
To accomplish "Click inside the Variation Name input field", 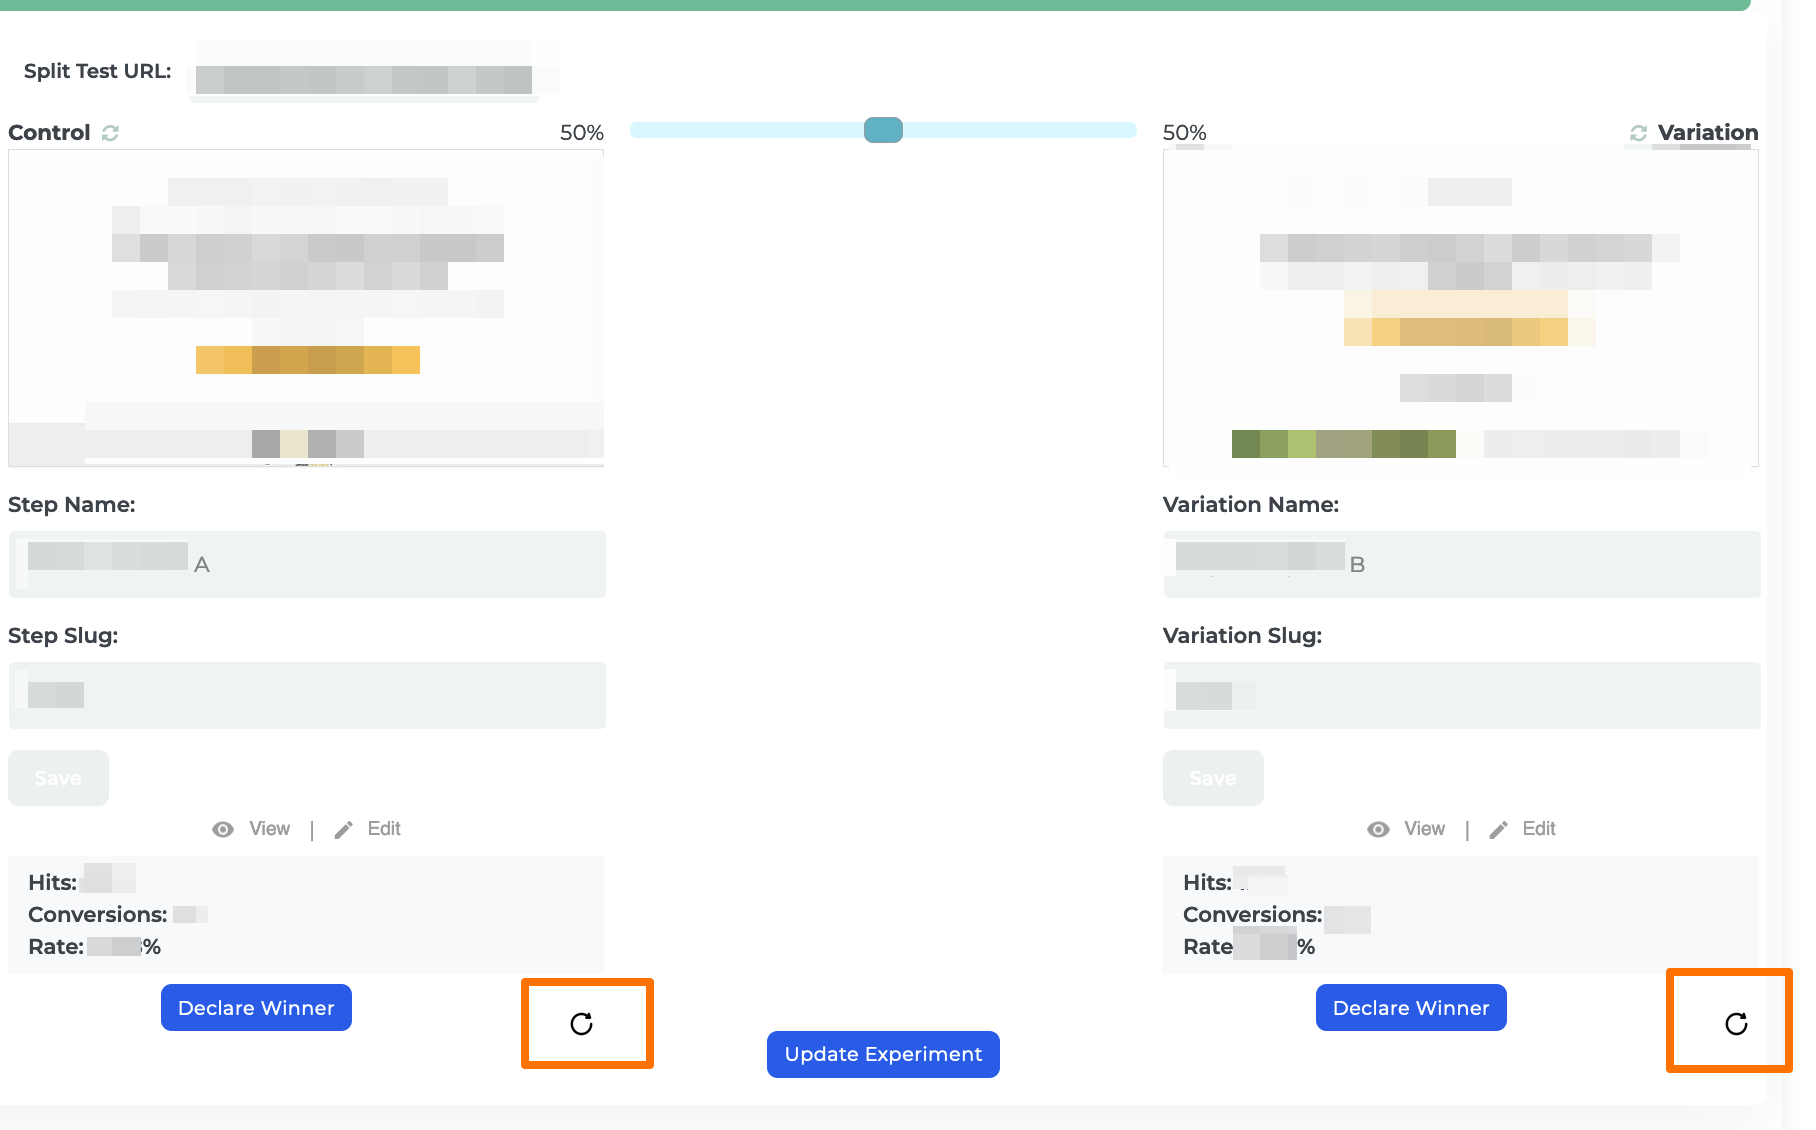I will coord(1460,564).
